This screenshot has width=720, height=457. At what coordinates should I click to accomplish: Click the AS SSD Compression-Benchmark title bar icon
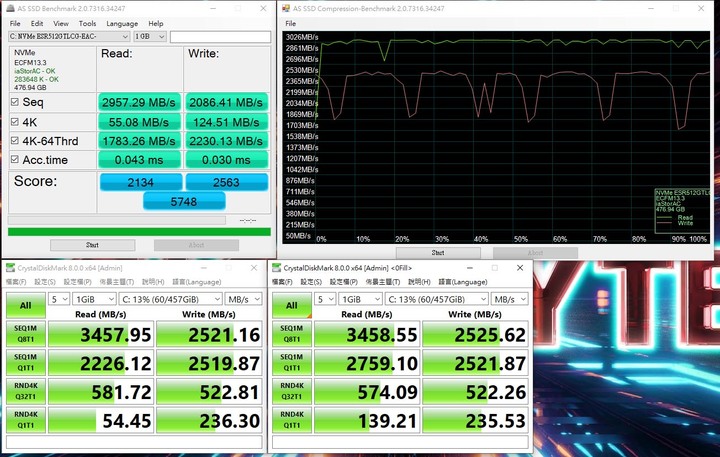(286, 8)
